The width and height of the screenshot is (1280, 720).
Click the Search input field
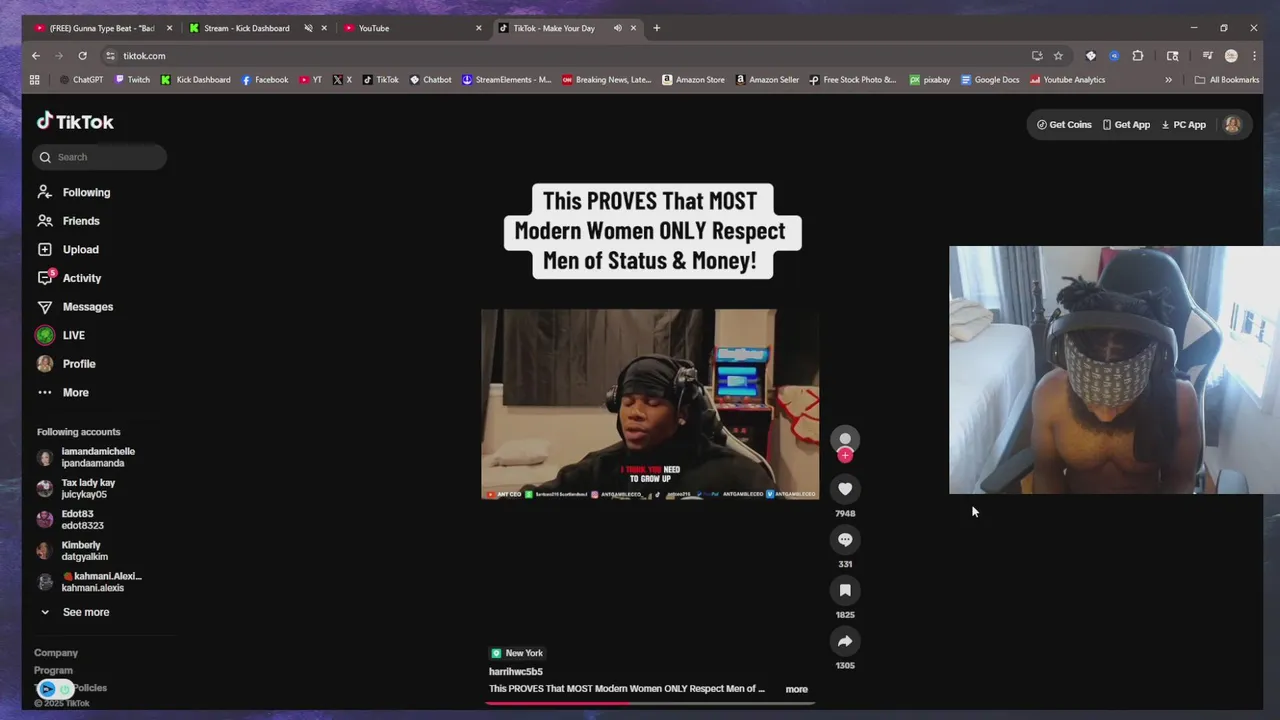click(99, 157)
